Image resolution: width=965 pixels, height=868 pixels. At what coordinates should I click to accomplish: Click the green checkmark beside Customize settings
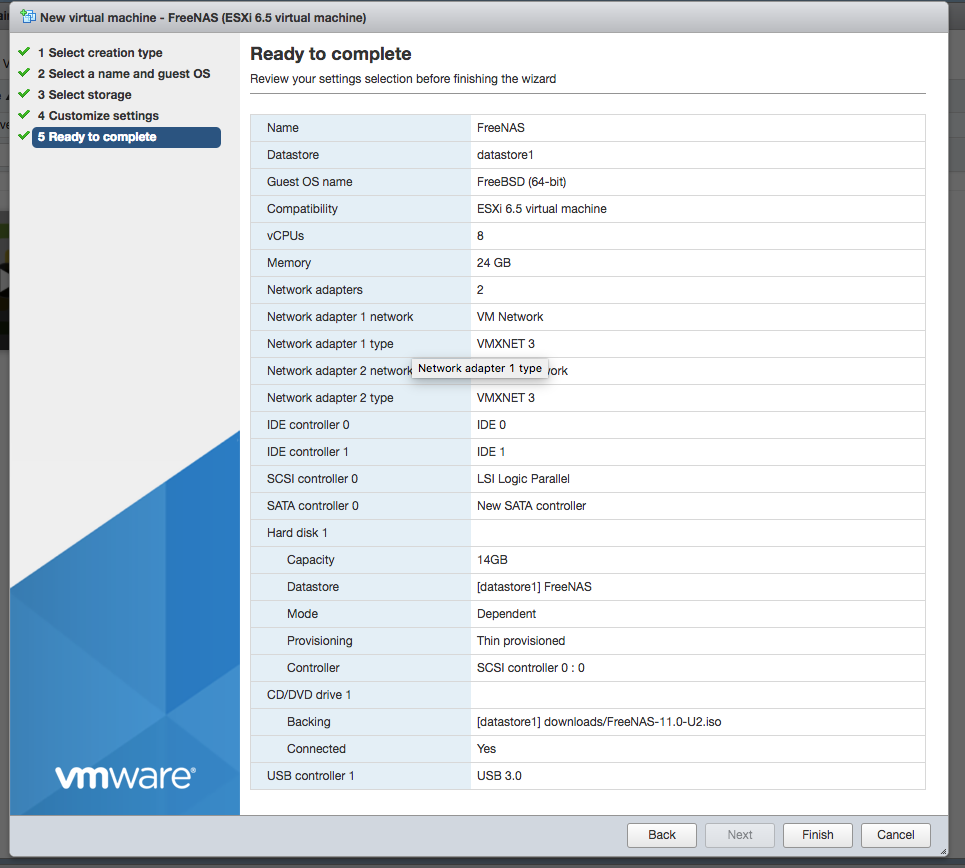coord(24,115)
